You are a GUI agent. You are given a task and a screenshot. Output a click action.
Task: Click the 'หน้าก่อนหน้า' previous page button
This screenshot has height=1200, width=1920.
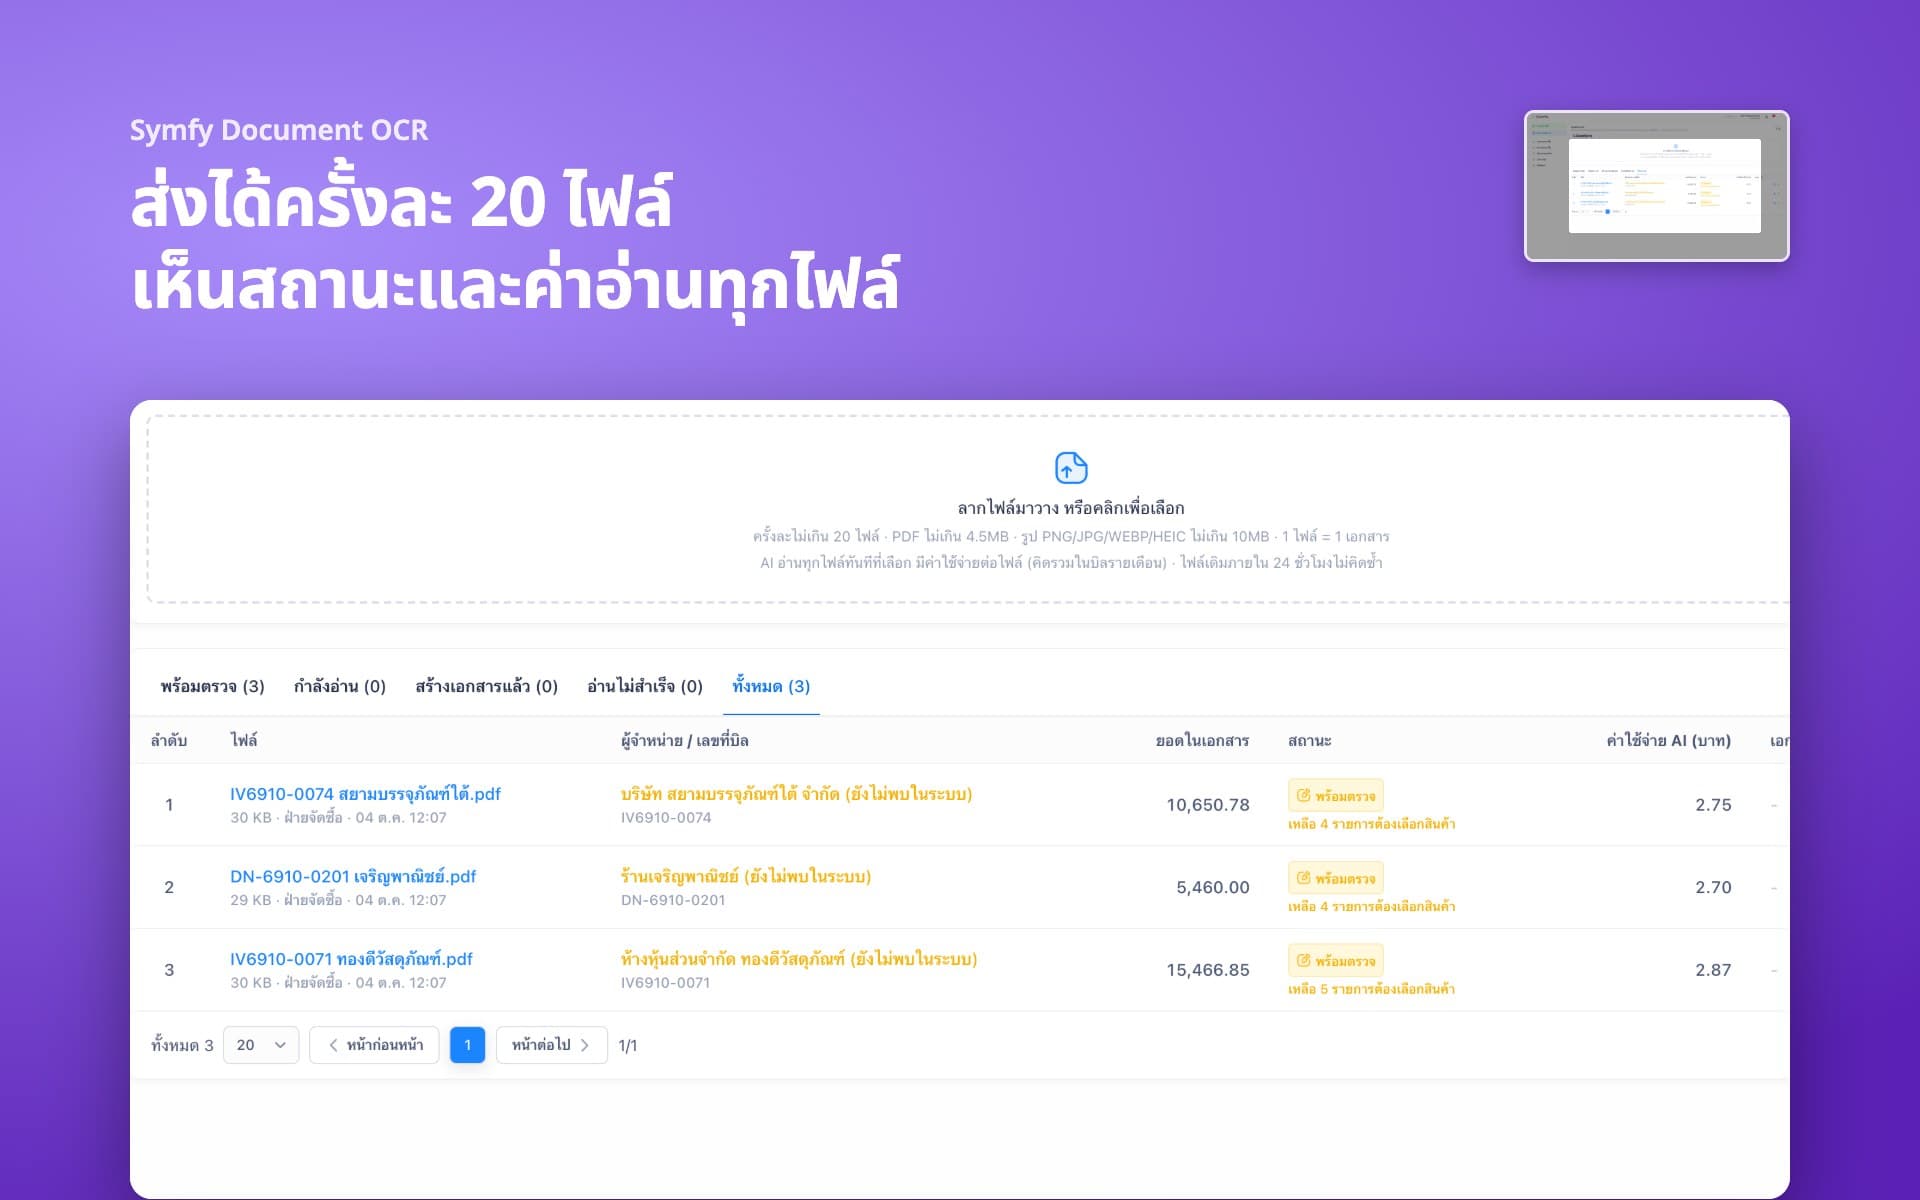click(x=374, y=1045)
